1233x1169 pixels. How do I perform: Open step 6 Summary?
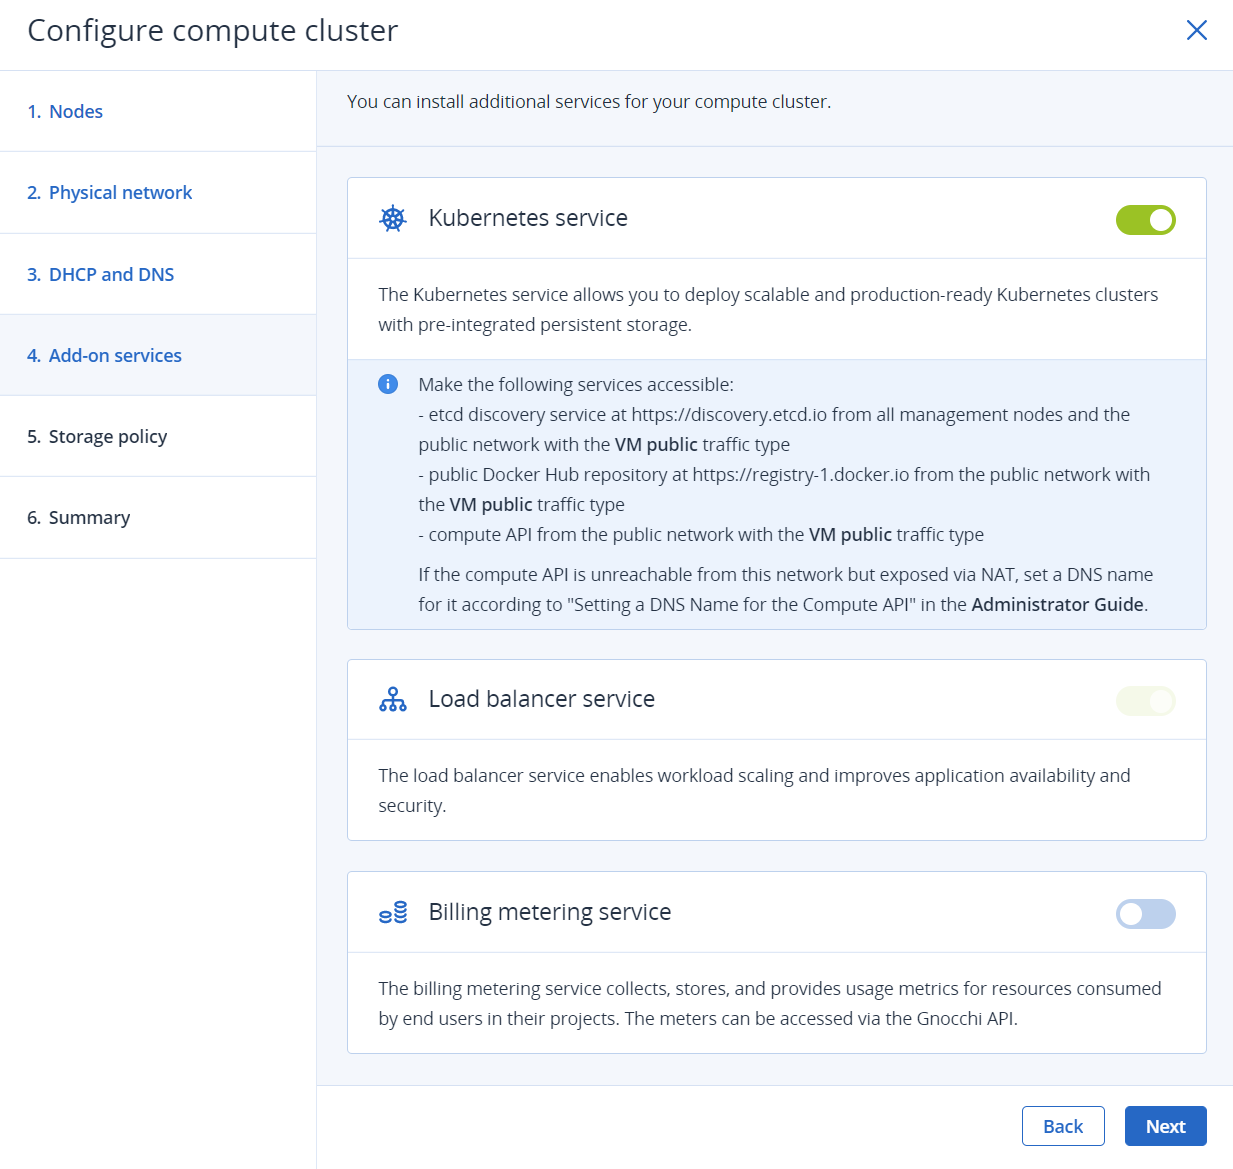[x=158, y=518]
